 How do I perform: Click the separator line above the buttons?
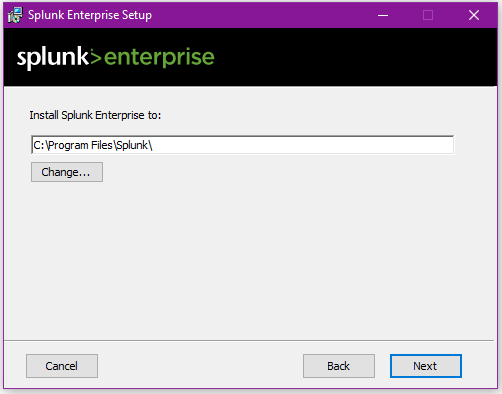tap(249, 340)
